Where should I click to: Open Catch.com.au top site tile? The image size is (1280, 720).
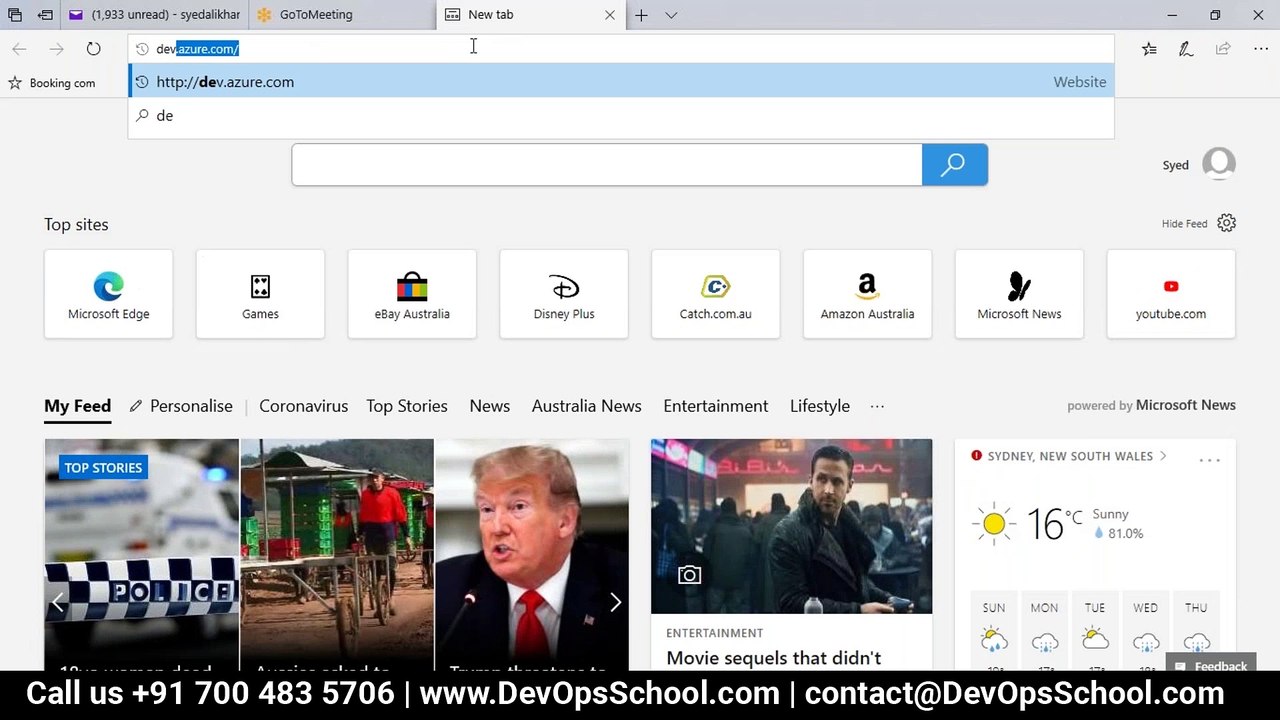pos(715,294)
